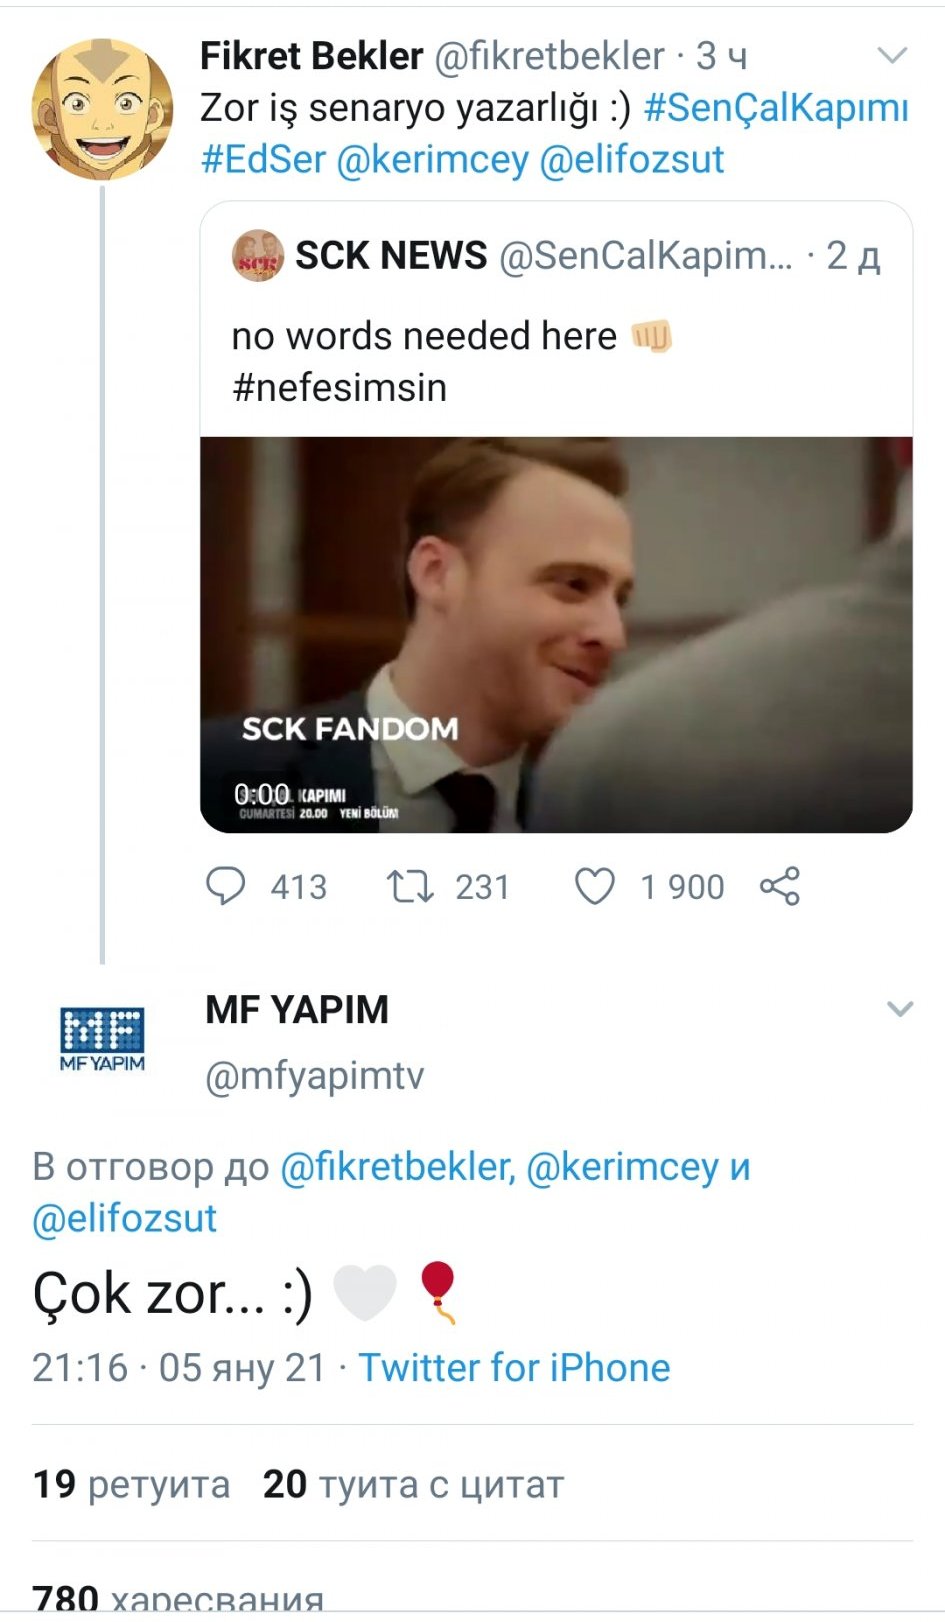Open the #nefesimsin hashtag in quoted tweet
Viewport: 945px width, 1622px height.
[x=339, y=388]
